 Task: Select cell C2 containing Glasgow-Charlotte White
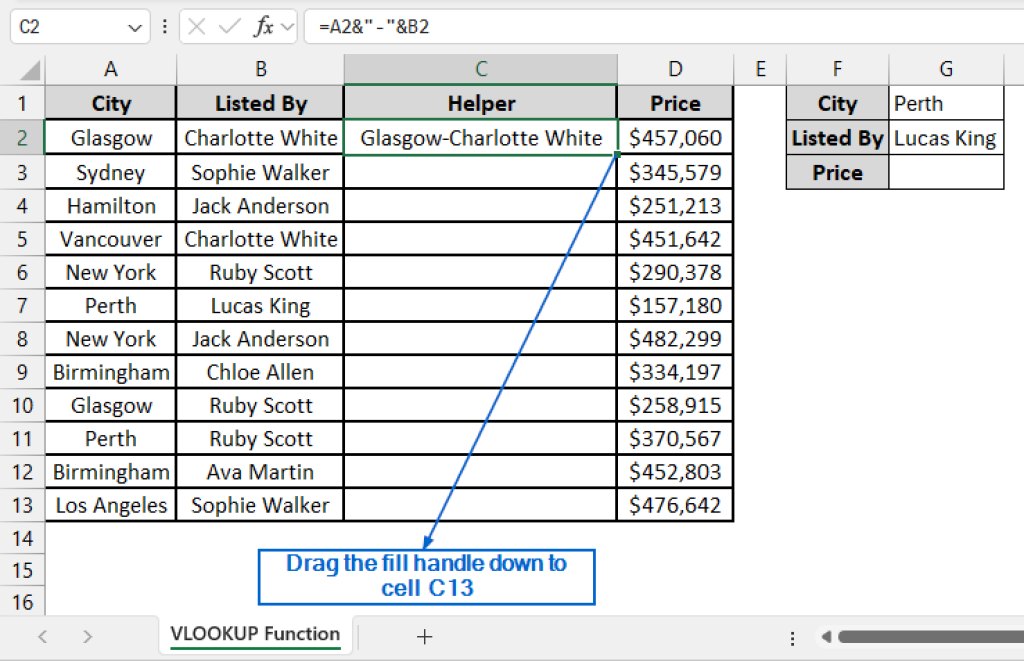pyautogui.click(x=481, y=137)
